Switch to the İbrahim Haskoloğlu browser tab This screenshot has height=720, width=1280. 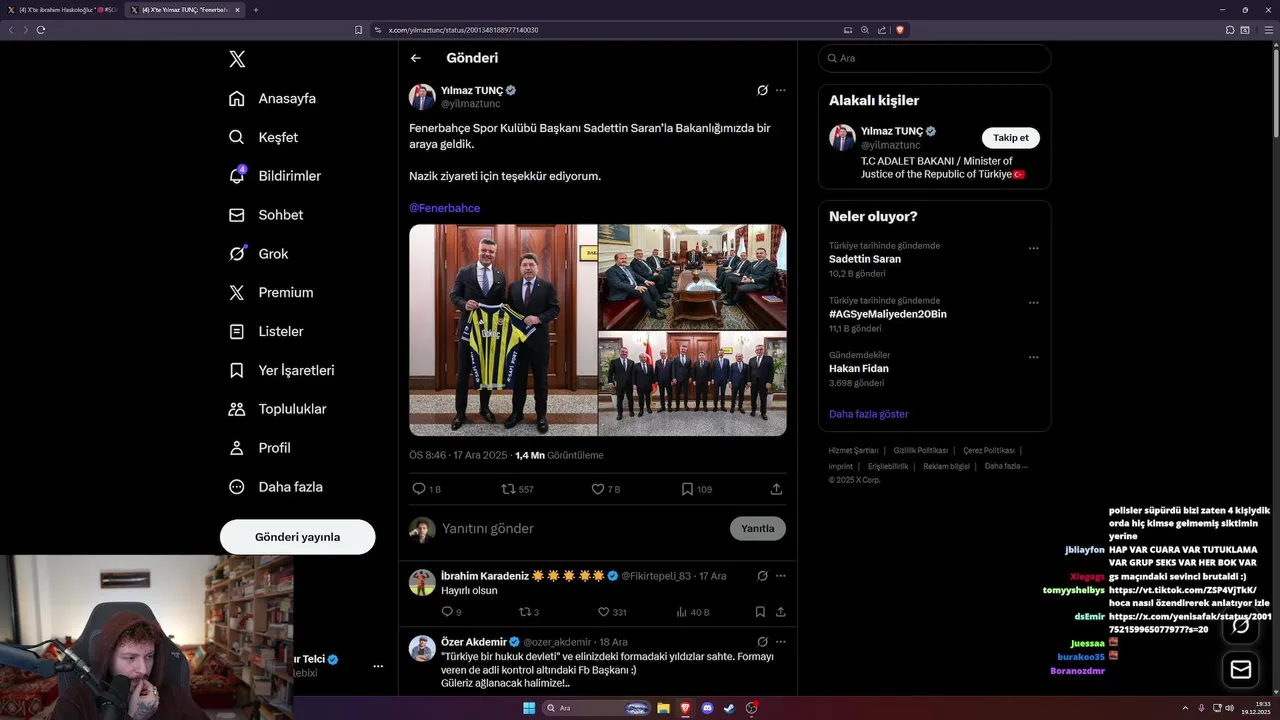click(63, 10)
